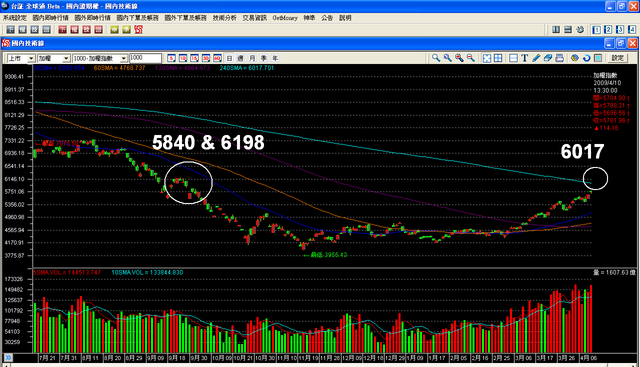Switch to layout number 1
Viewport: 640px width, 367px height.
click(x=596, y=29)
